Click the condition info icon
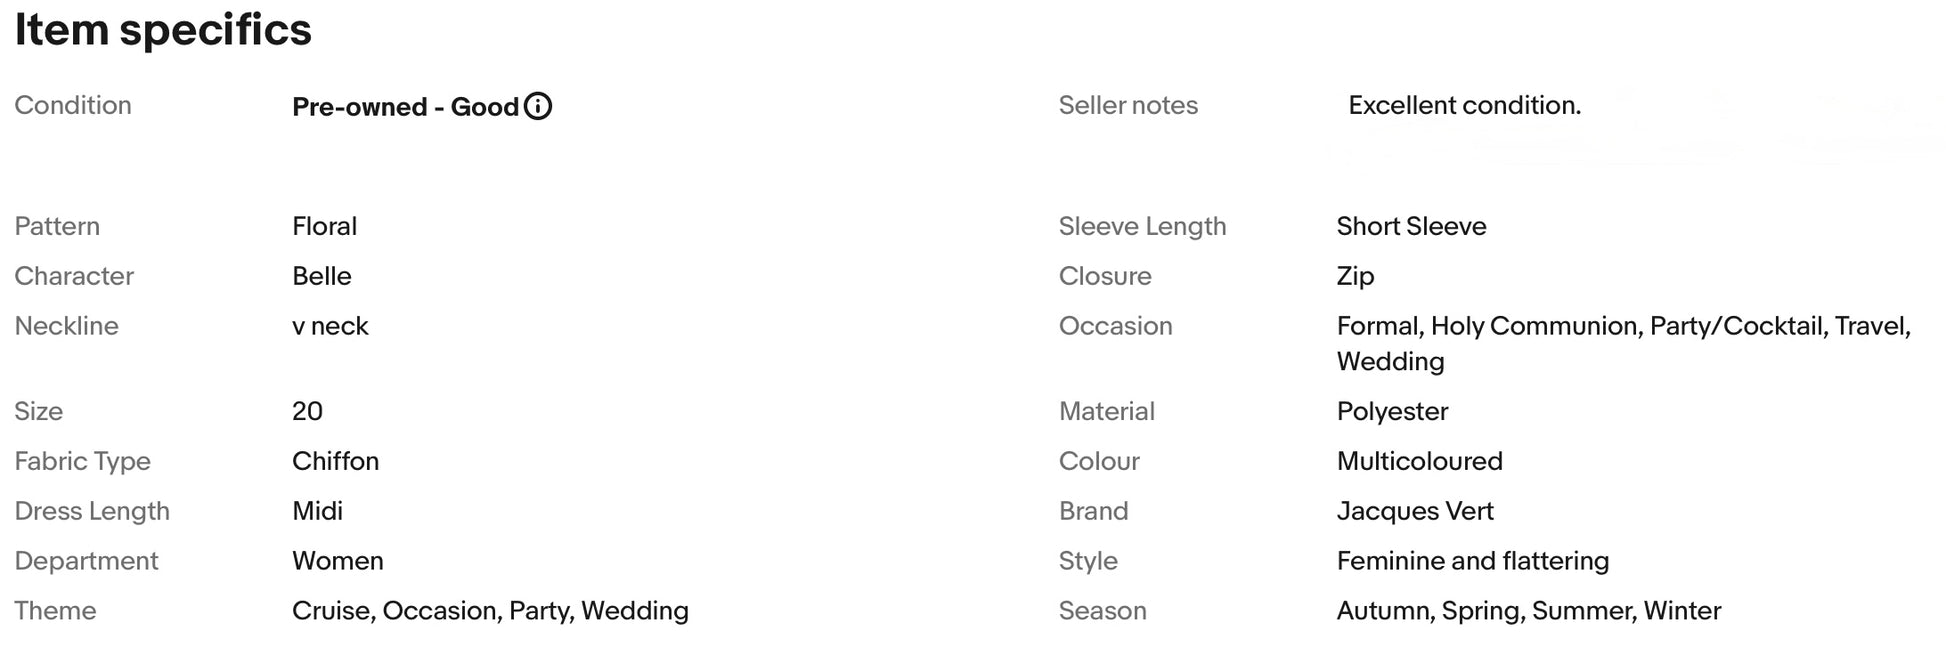 coord(538,106)
